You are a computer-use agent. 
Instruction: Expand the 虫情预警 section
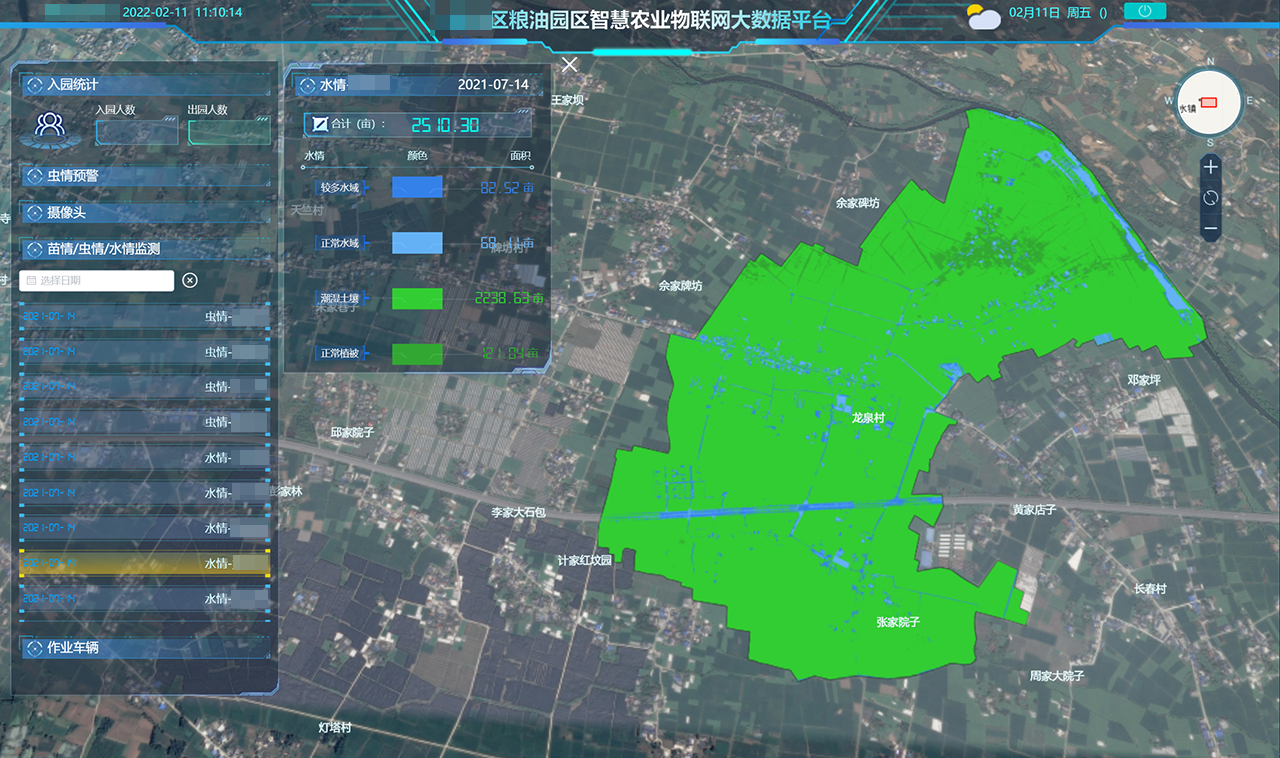point(145,176)
